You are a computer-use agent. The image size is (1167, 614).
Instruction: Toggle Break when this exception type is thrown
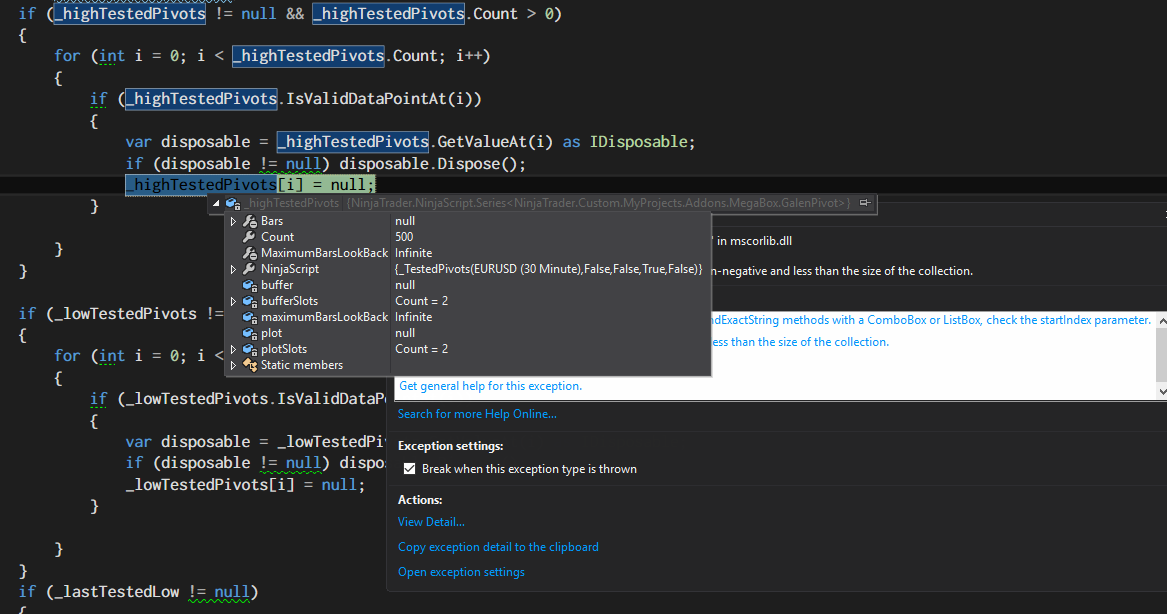point(409,469)
